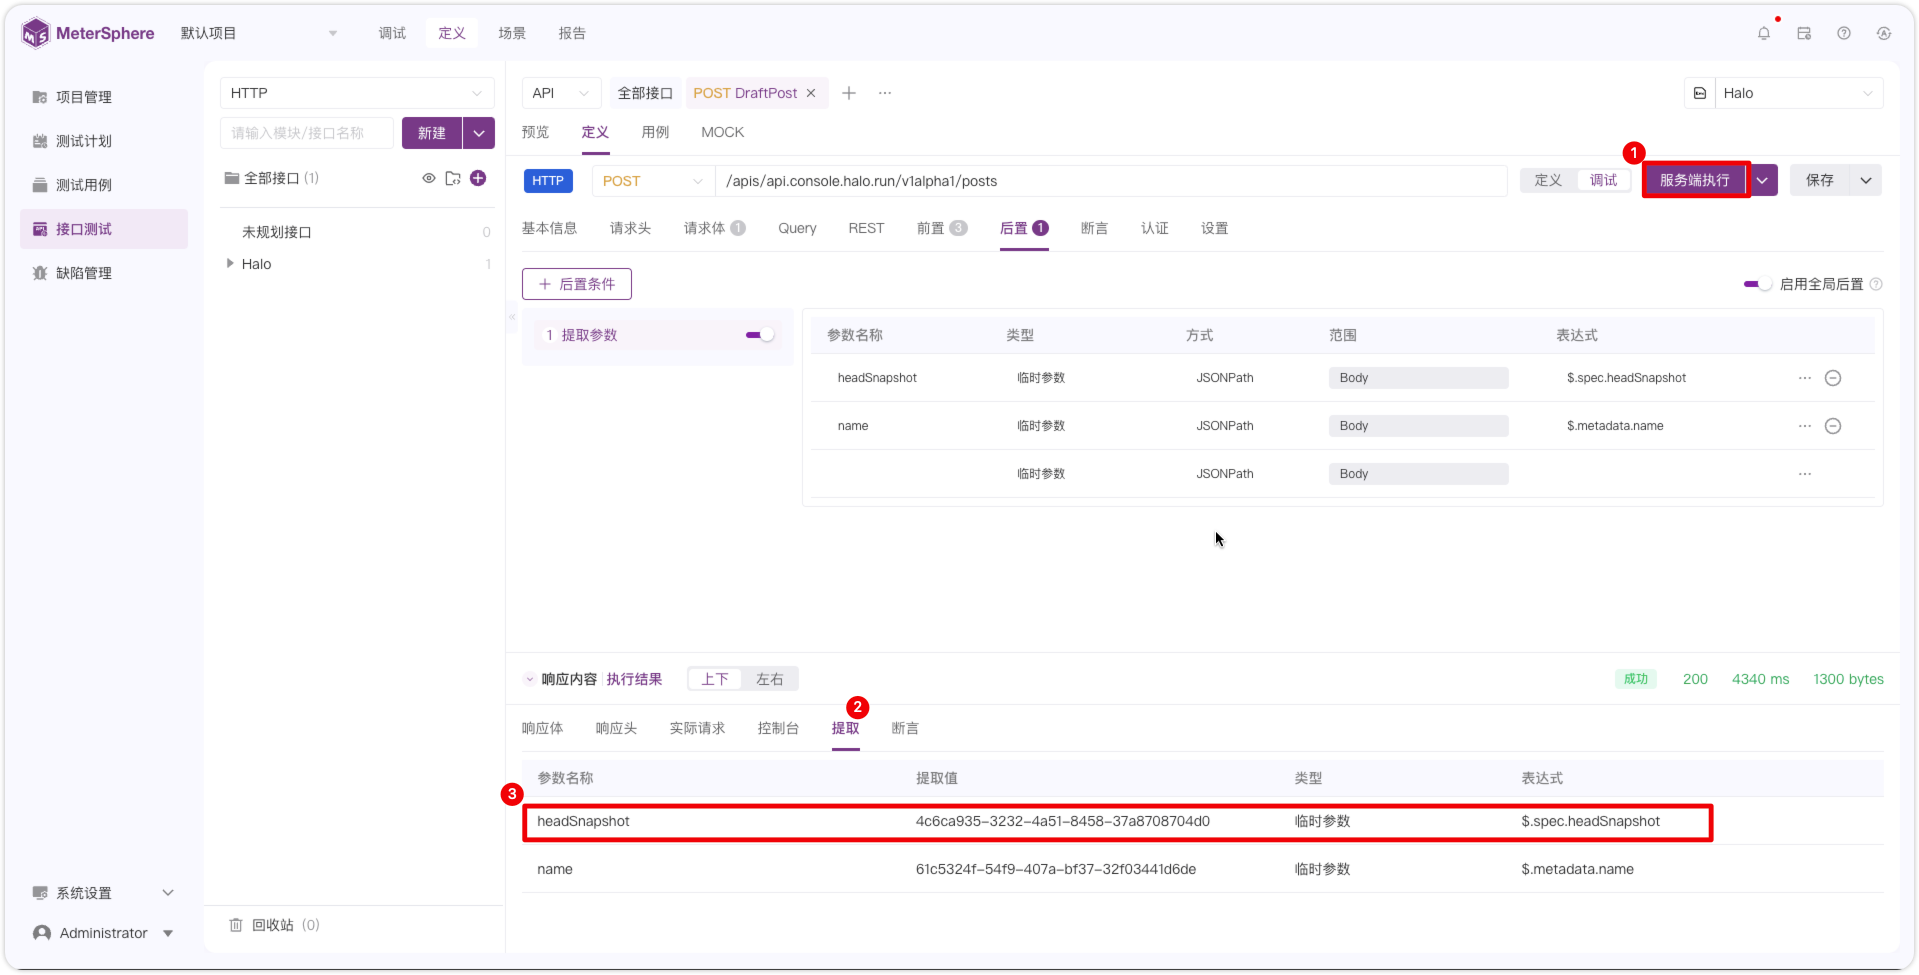1919x975 pixels.
Task: Open the dropdown arrow beside 保存
Action: point(1866,180)
